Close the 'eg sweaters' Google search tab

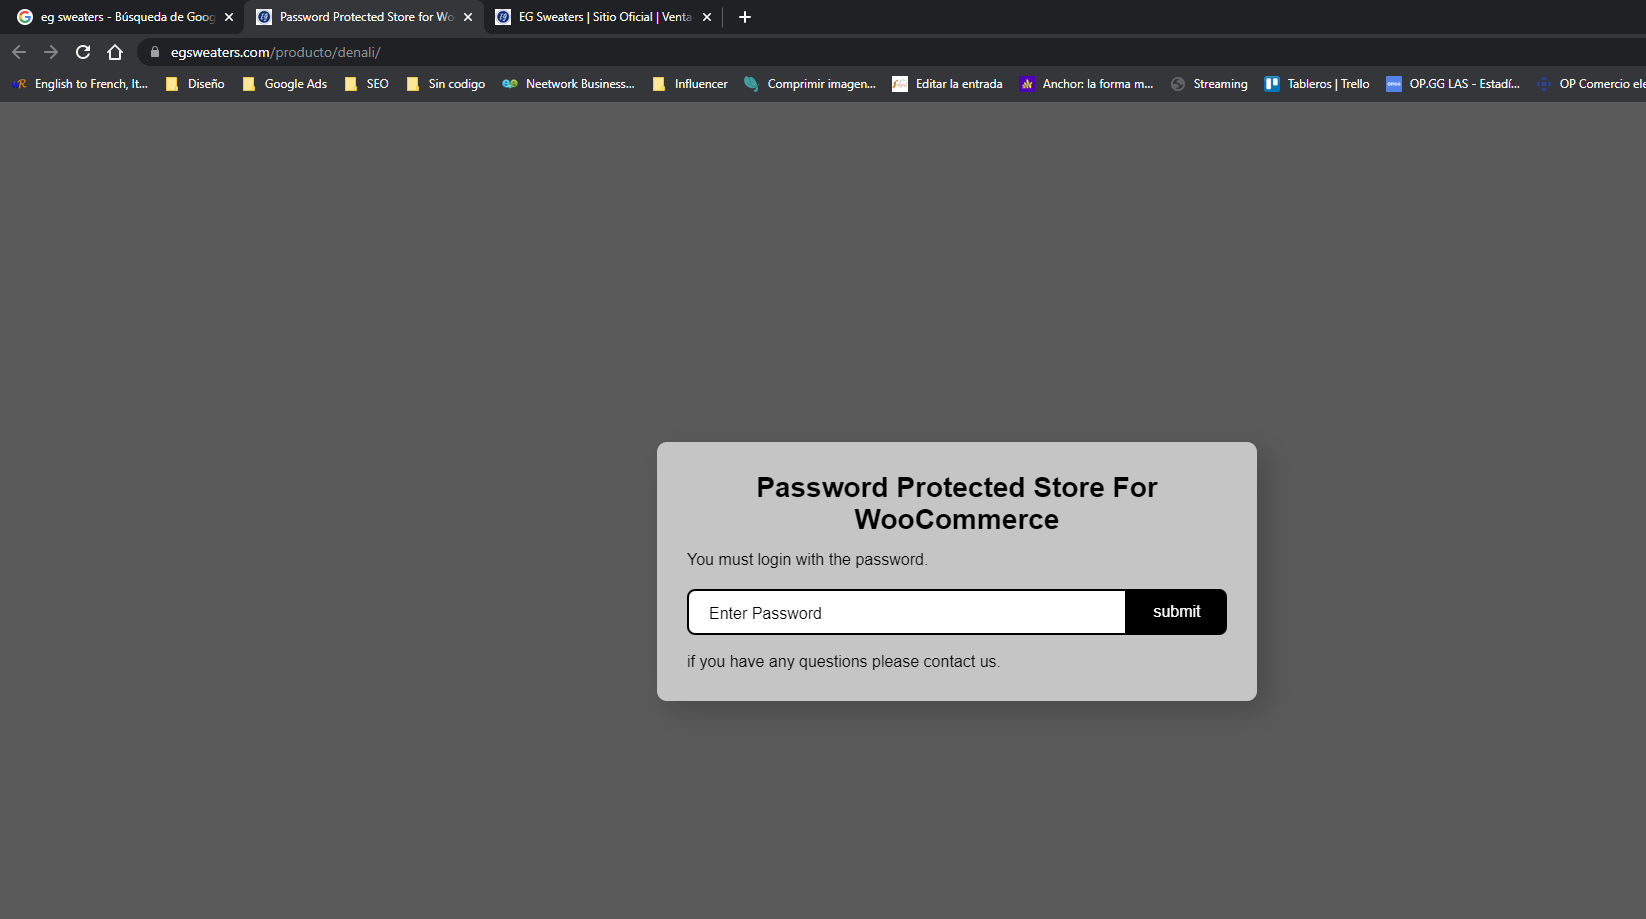229,17
